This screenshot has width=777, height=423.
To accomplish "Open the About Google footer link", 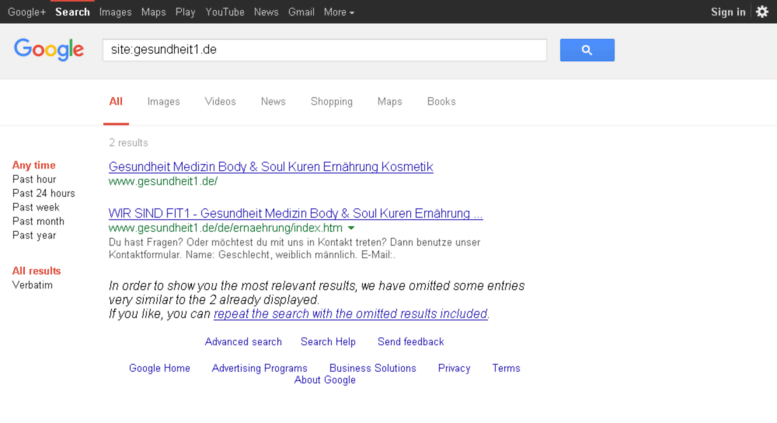I will tap(325, 380).
